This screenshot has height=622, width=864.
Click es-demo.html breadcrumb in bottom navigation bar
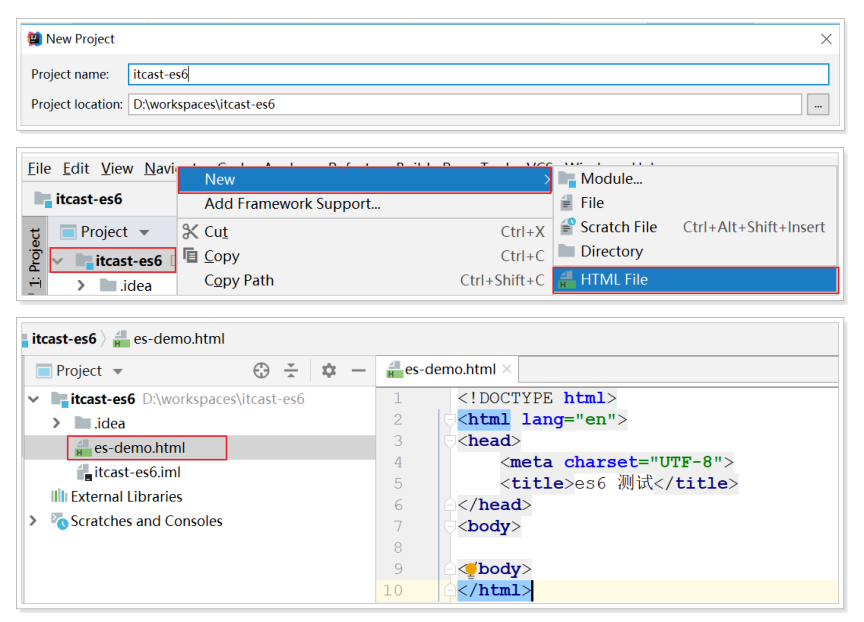(179, 339)
